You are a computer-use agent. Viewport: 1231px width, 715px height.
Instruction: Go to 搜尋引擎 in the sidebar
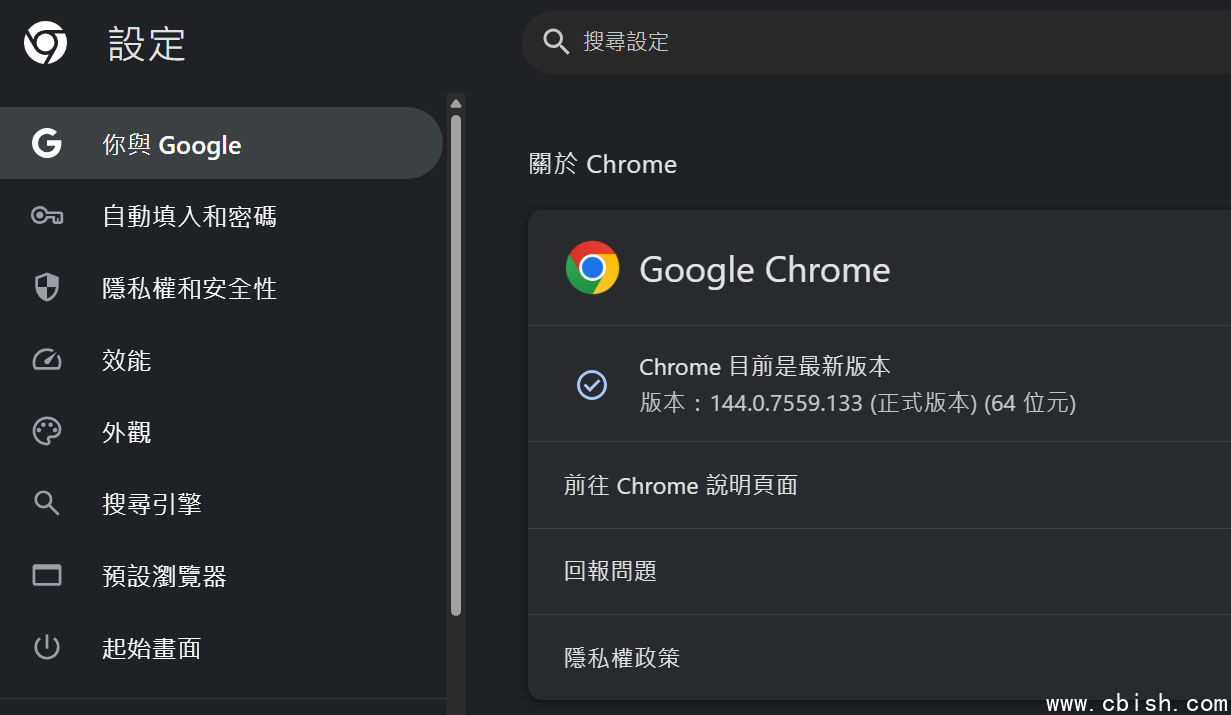tap(152, 504)
